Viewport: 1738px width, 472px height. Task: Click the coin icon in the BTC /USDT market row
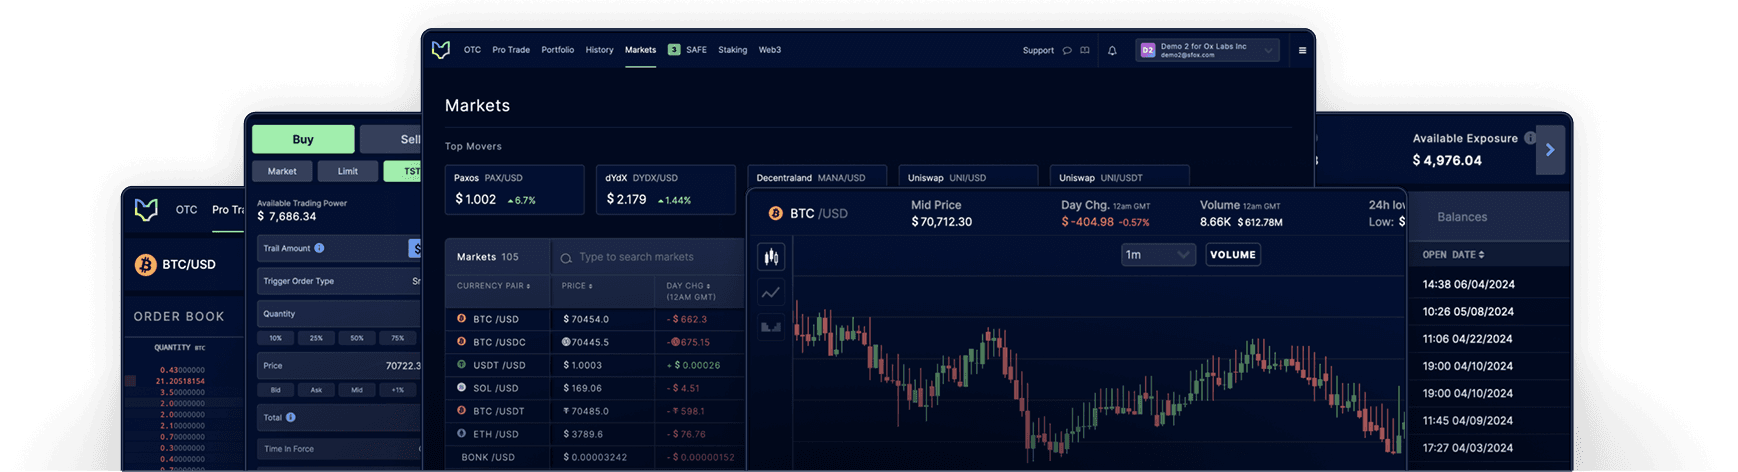tap(461, 410)
